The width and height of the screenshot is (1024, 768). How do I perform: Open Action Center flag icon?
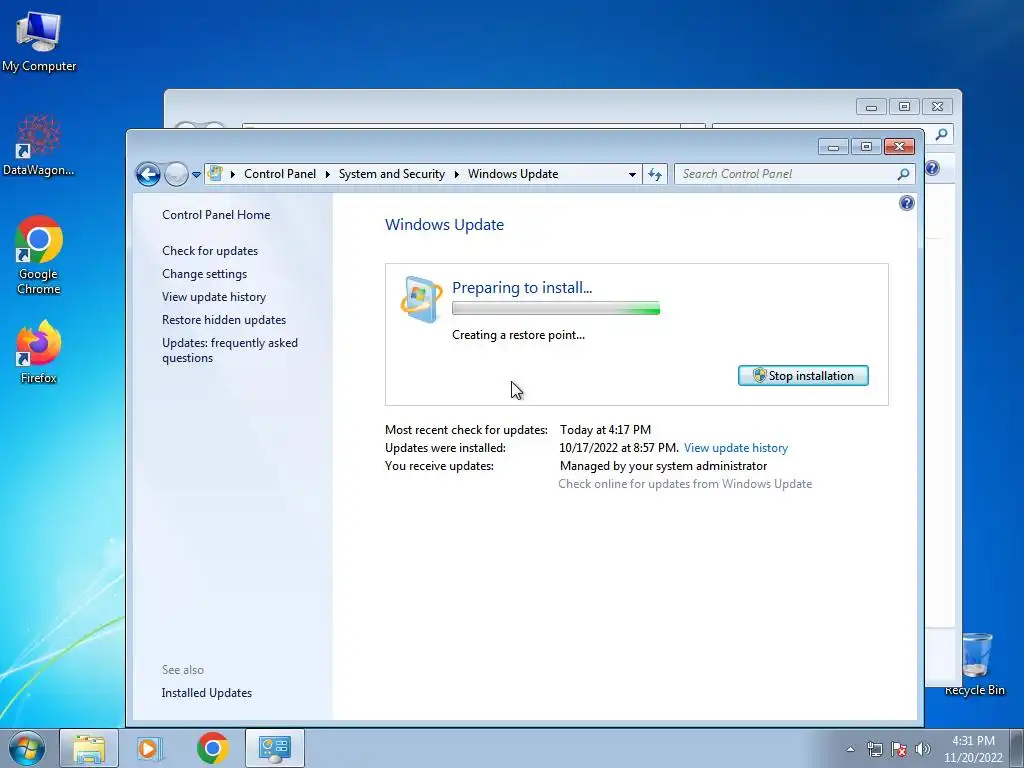(899, 749)
